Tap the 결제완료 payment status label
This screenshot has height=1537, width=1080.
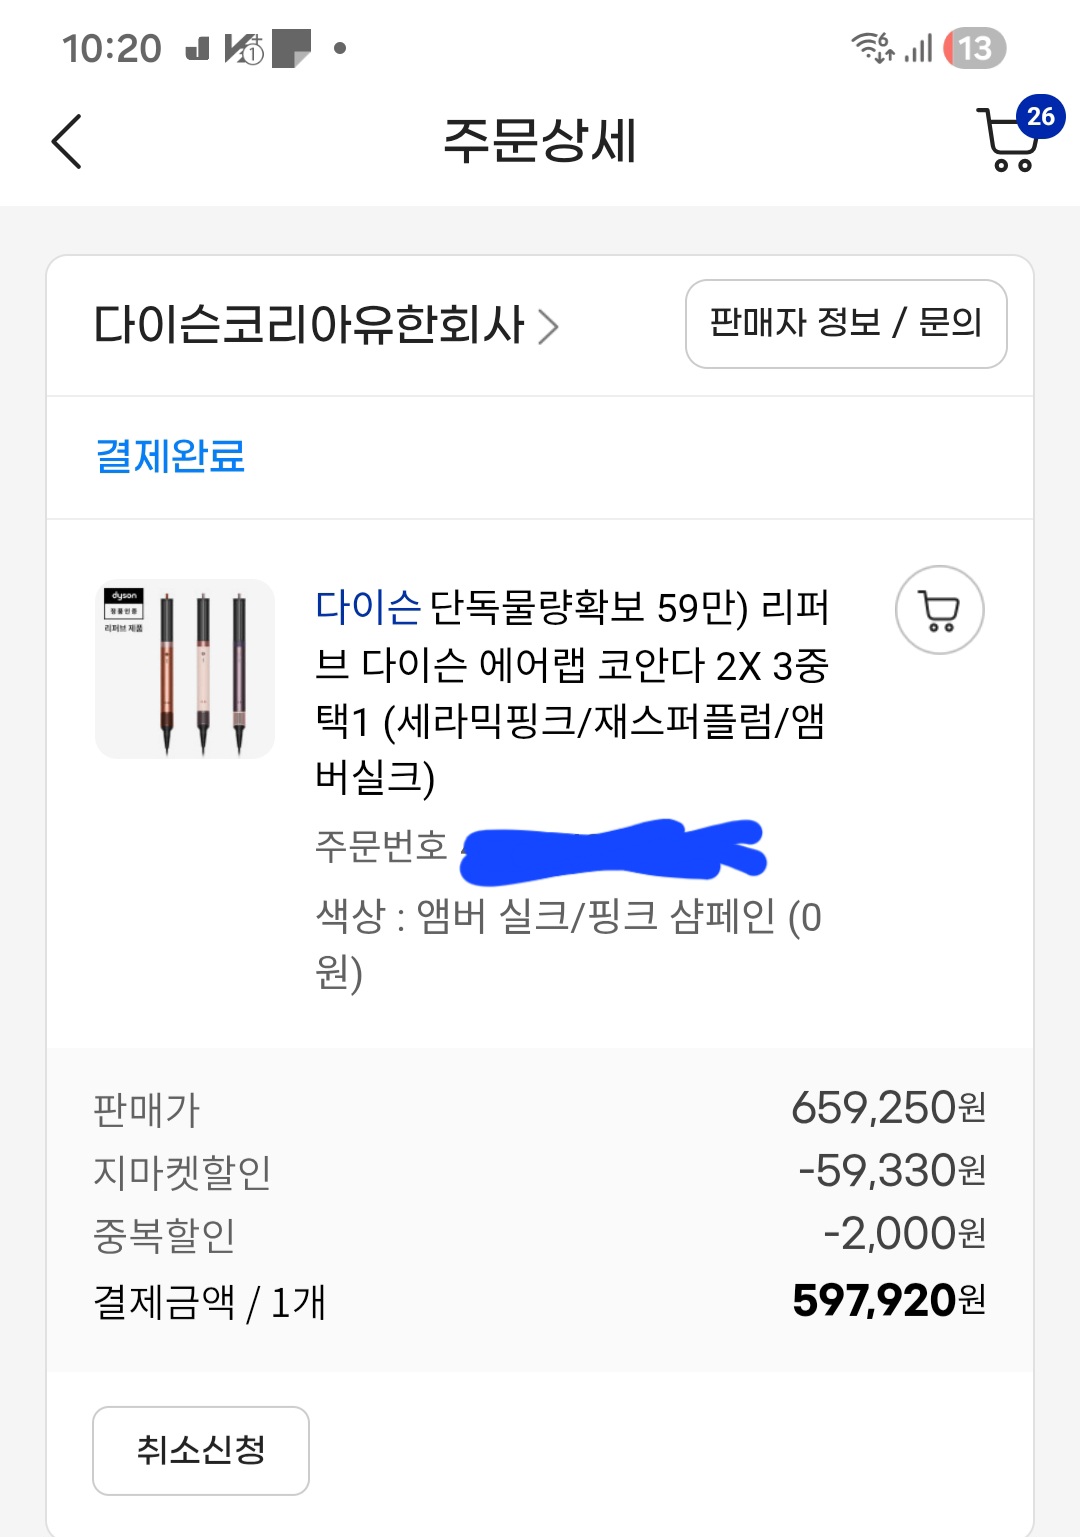[x=170, y=456]
